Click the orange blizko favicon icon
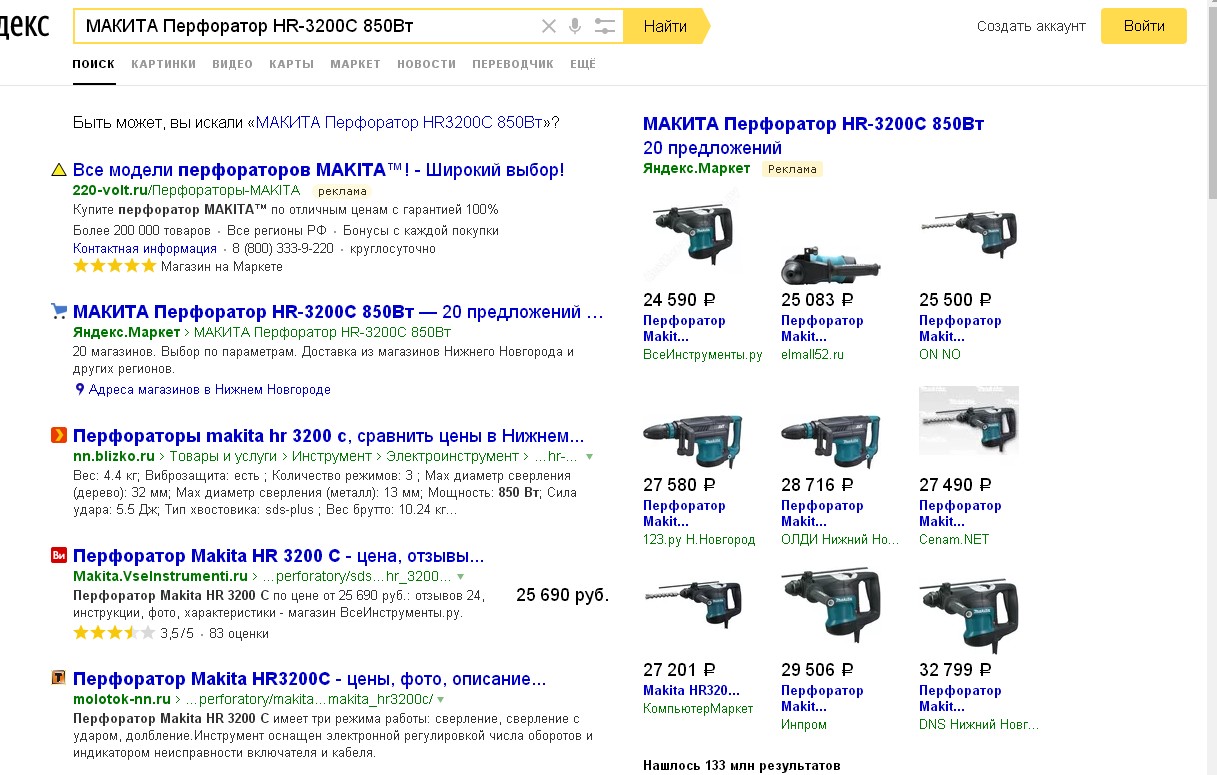This screenshot has height=775, width=1217. (59, 435)
